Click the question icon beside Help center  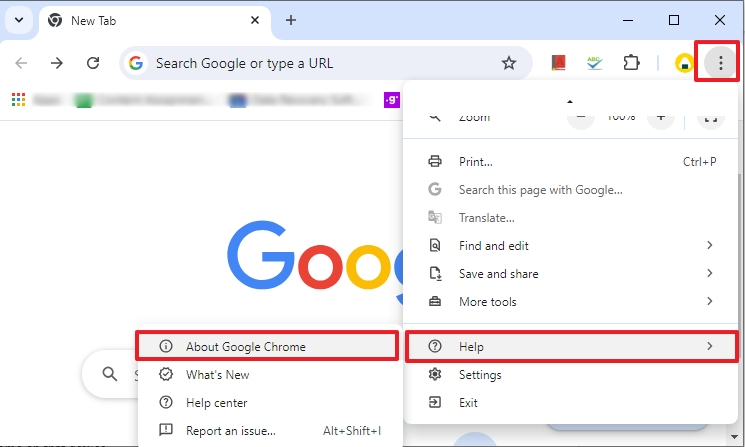165,402
